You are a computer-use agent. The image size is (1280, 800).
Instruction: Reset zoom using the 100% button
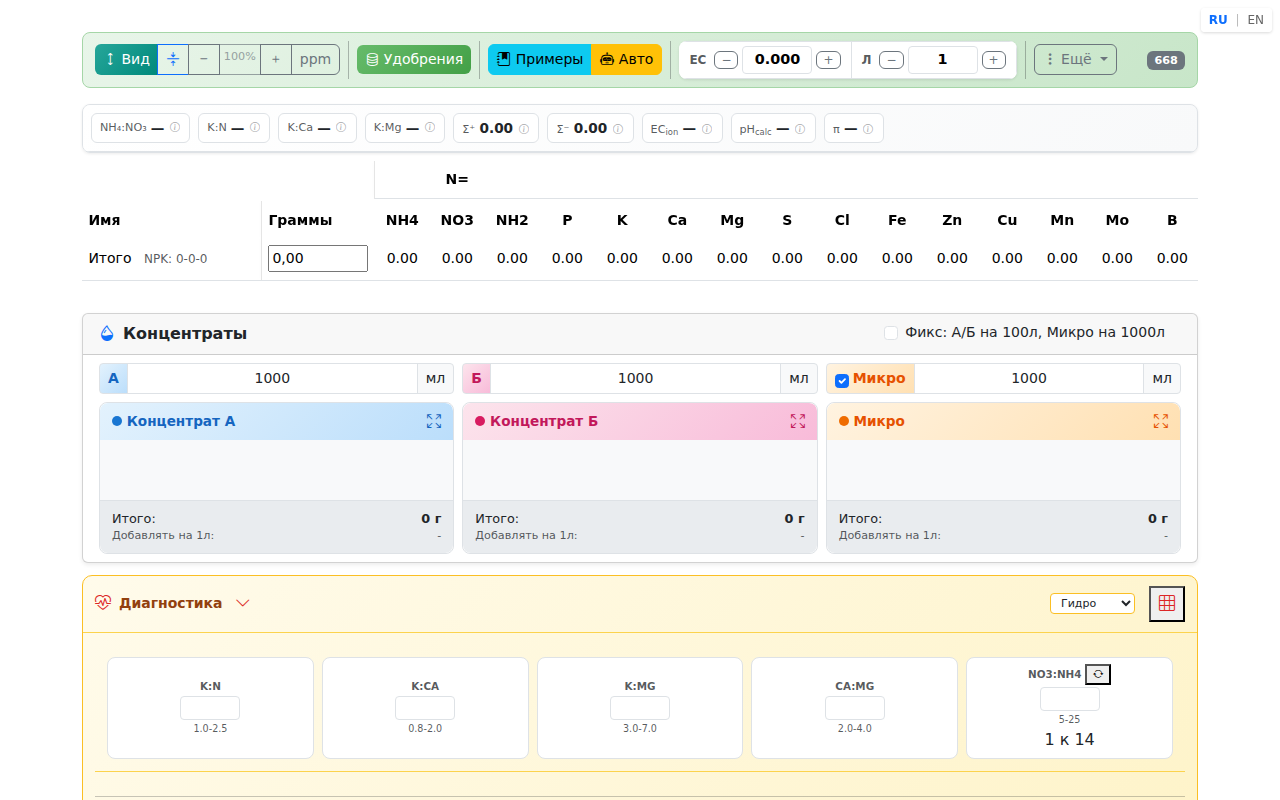[x=240, y=59]
